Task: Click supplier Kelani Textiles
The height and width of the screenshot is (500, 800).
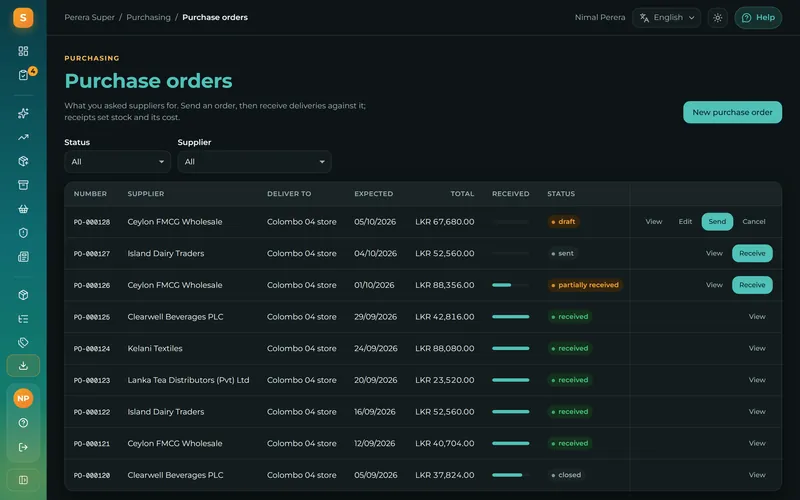Action: point(155,348)
